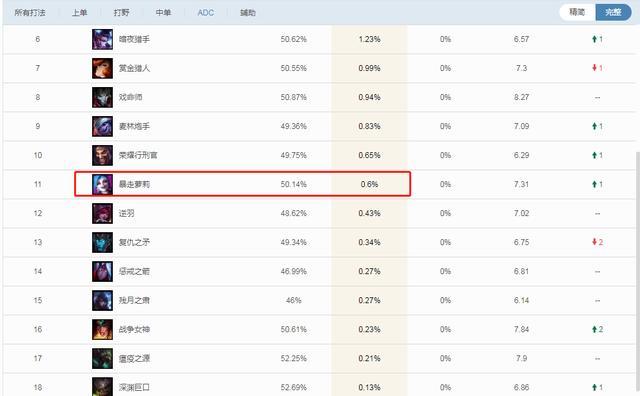This screenshot has width=640, height=396.
Task: Select the 辅助 tab
Action: [248, 13]
